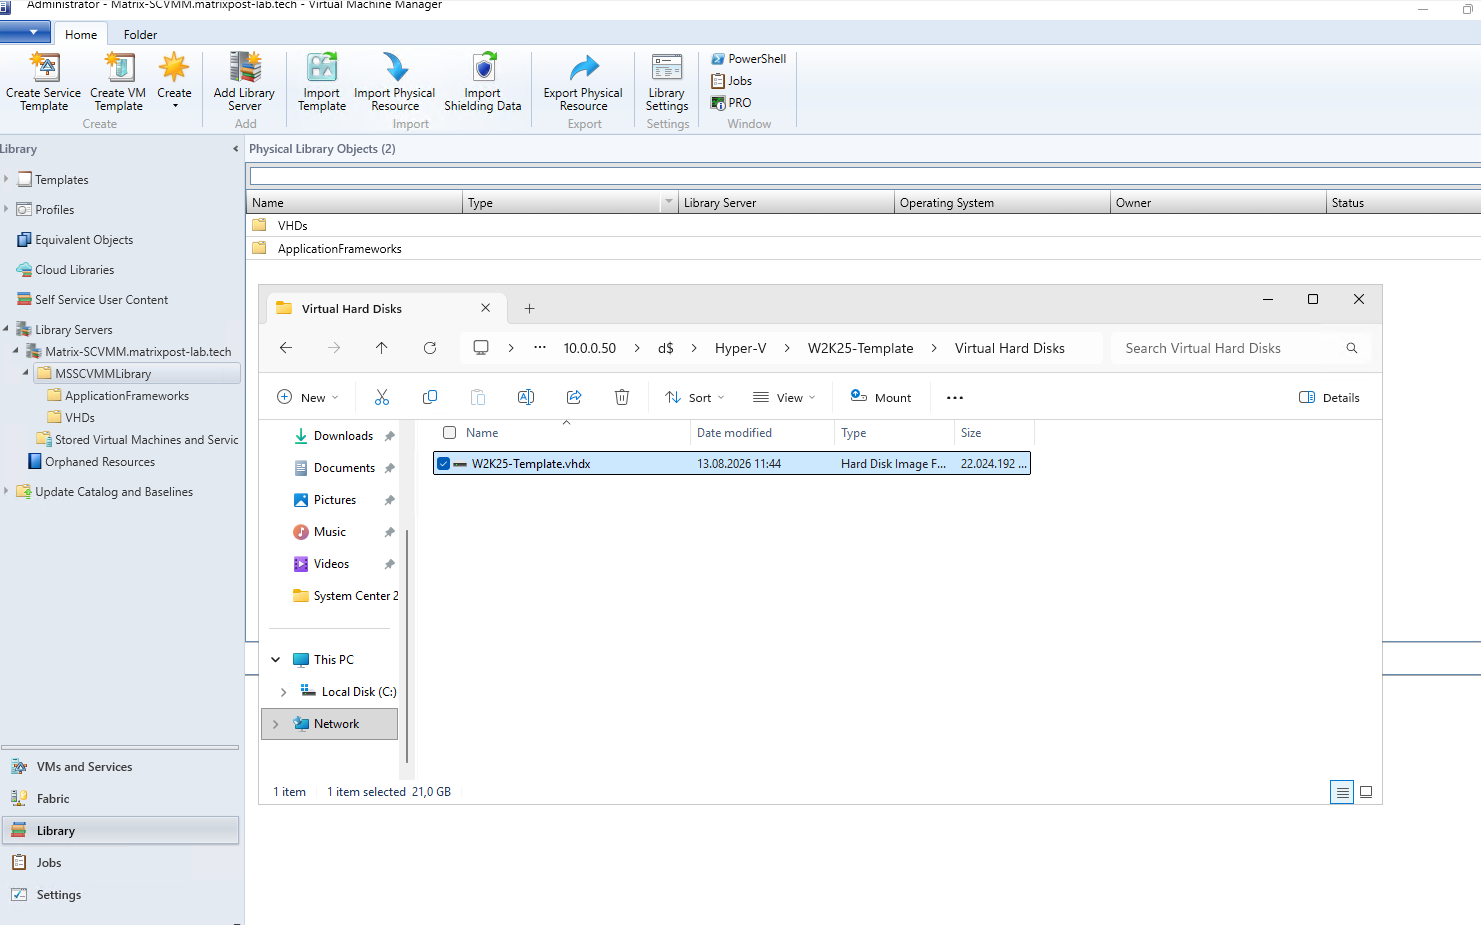Image resolution: width=1481 pixels, height=925 pixels.
Task: Collapse the MSSCVMMLibrary share node
Action: tap(26, 373)
